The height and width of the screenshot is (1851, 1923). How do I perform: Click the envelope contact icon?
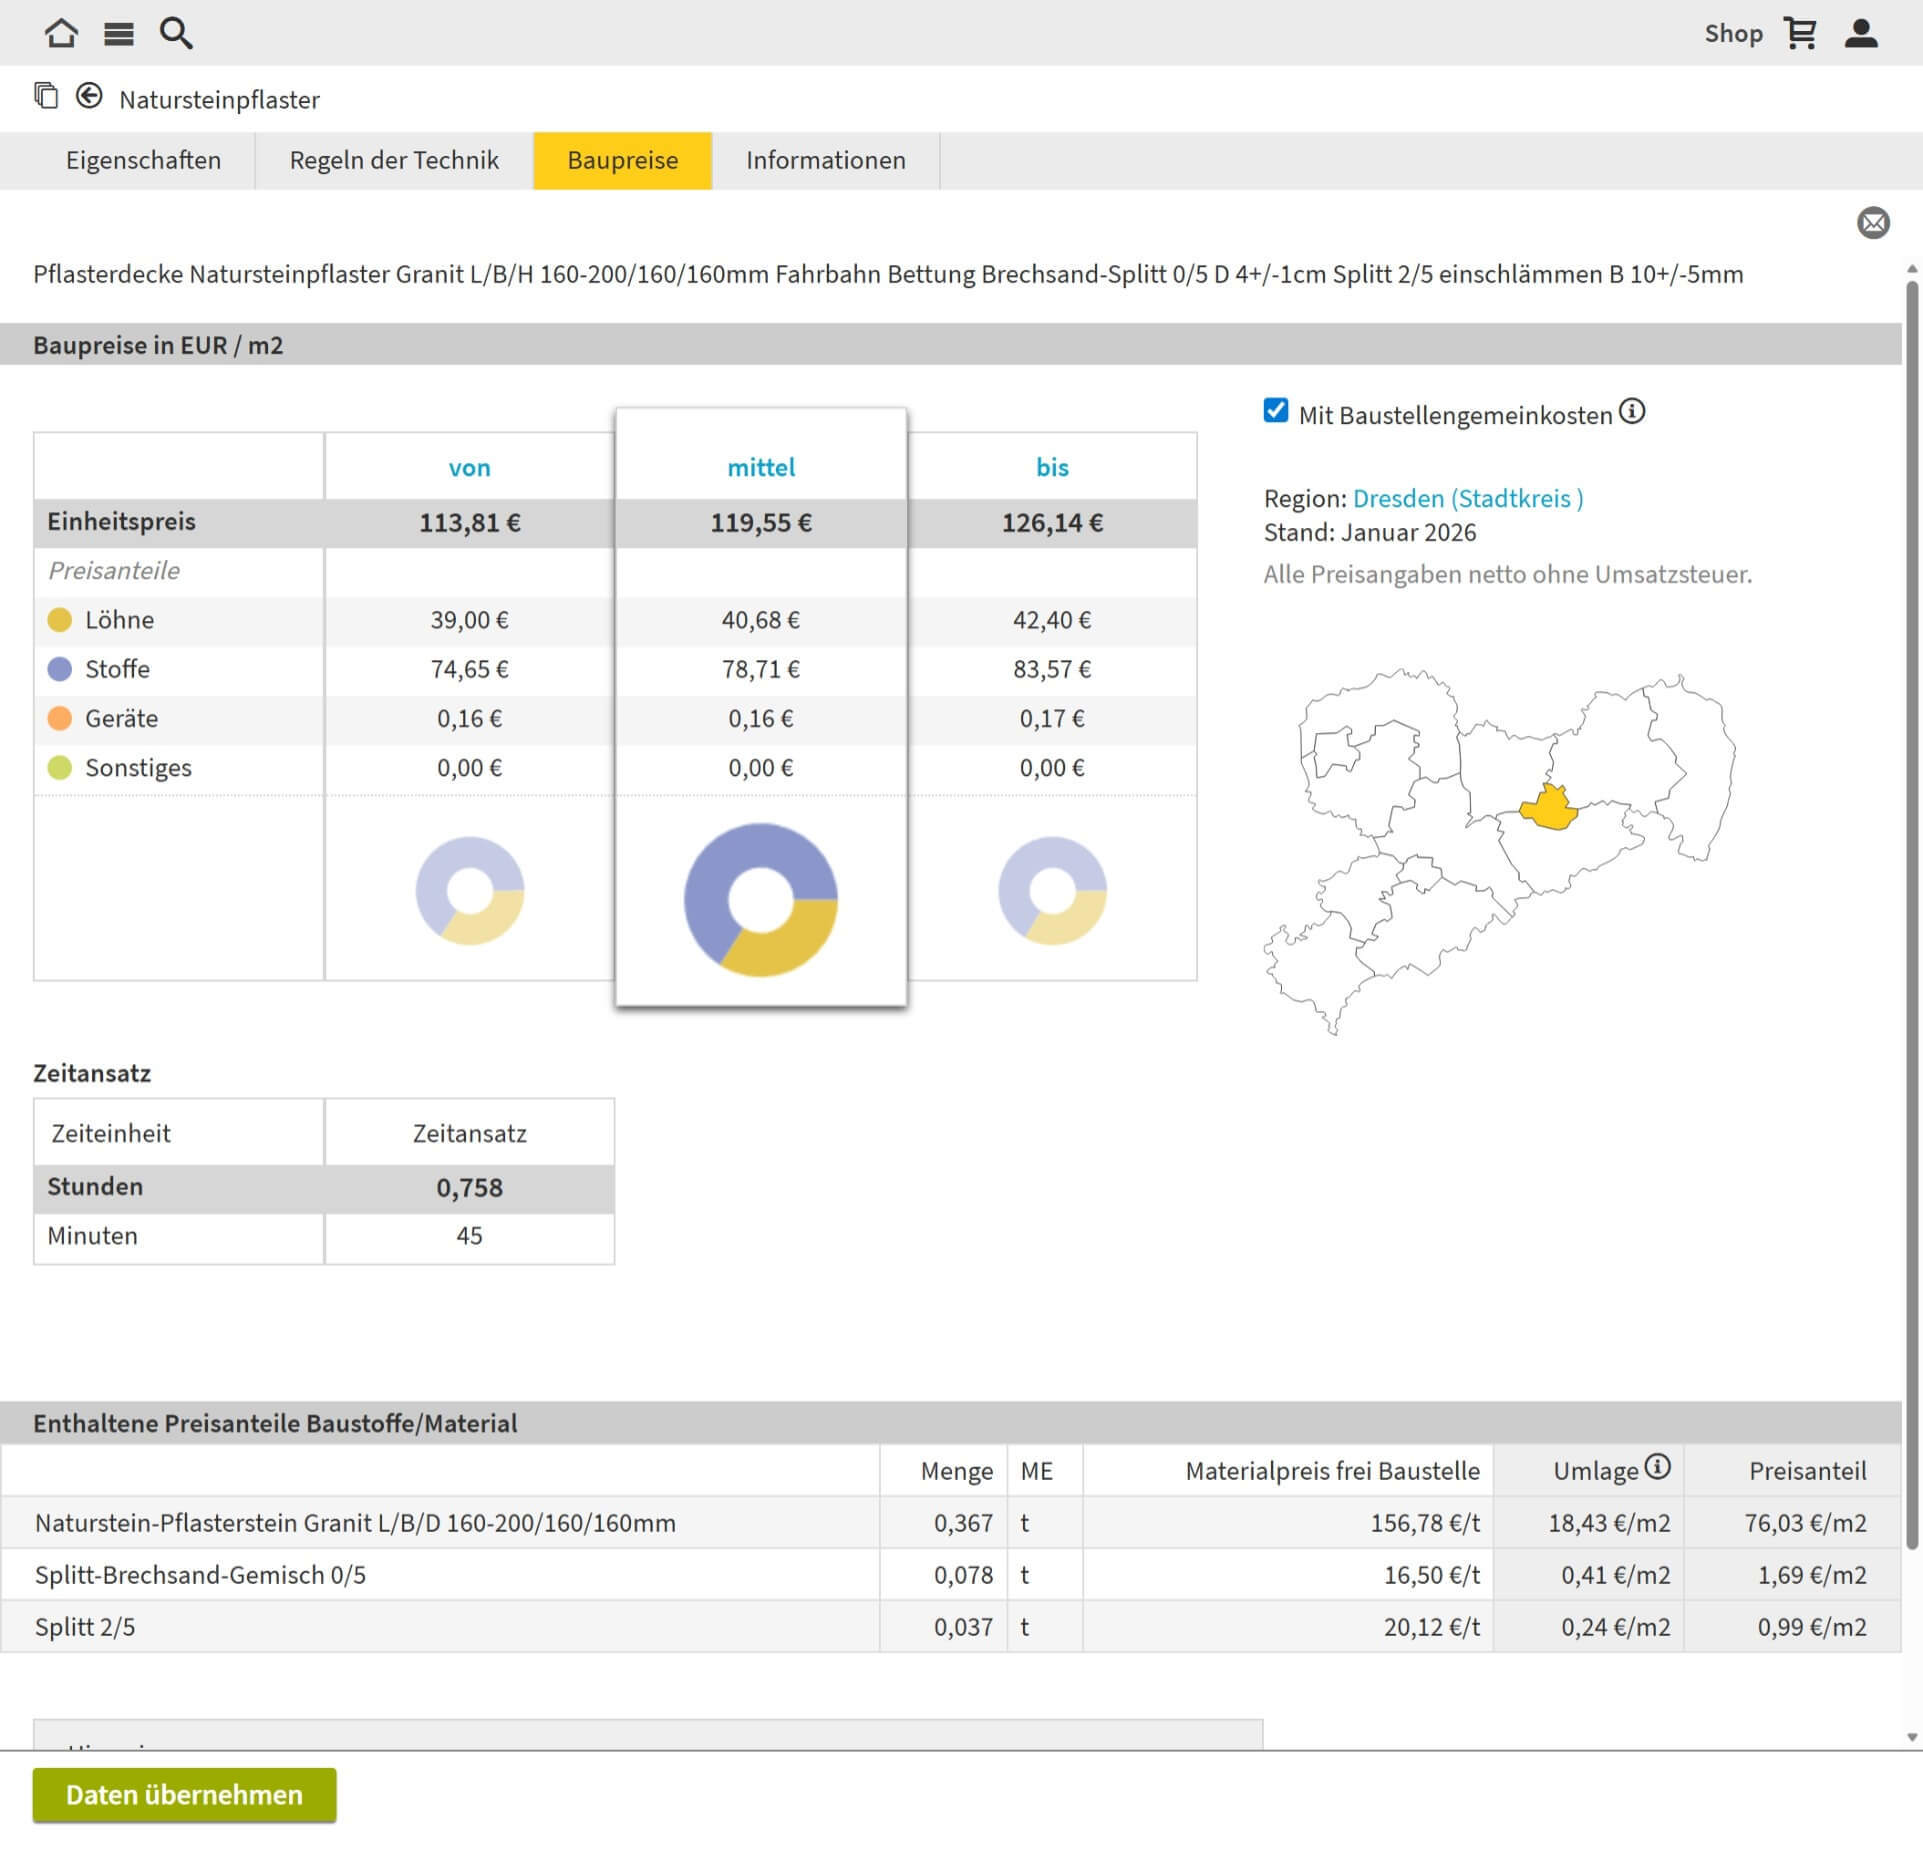pyautogui.click(x=1873, y=222)
